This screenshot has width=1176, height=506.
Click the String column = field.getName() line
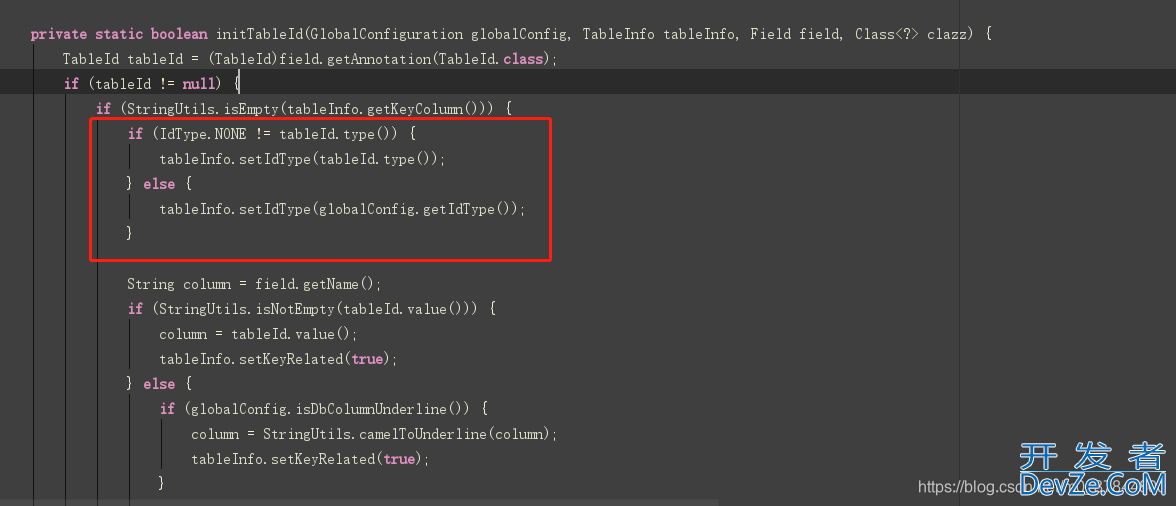pos(254,284)
